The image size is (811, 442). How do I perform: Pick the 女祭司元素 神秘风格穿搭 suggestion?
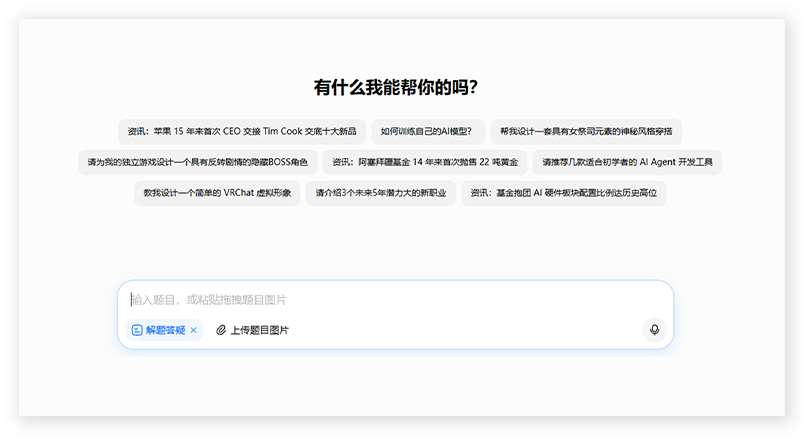(x=586, y=131)
